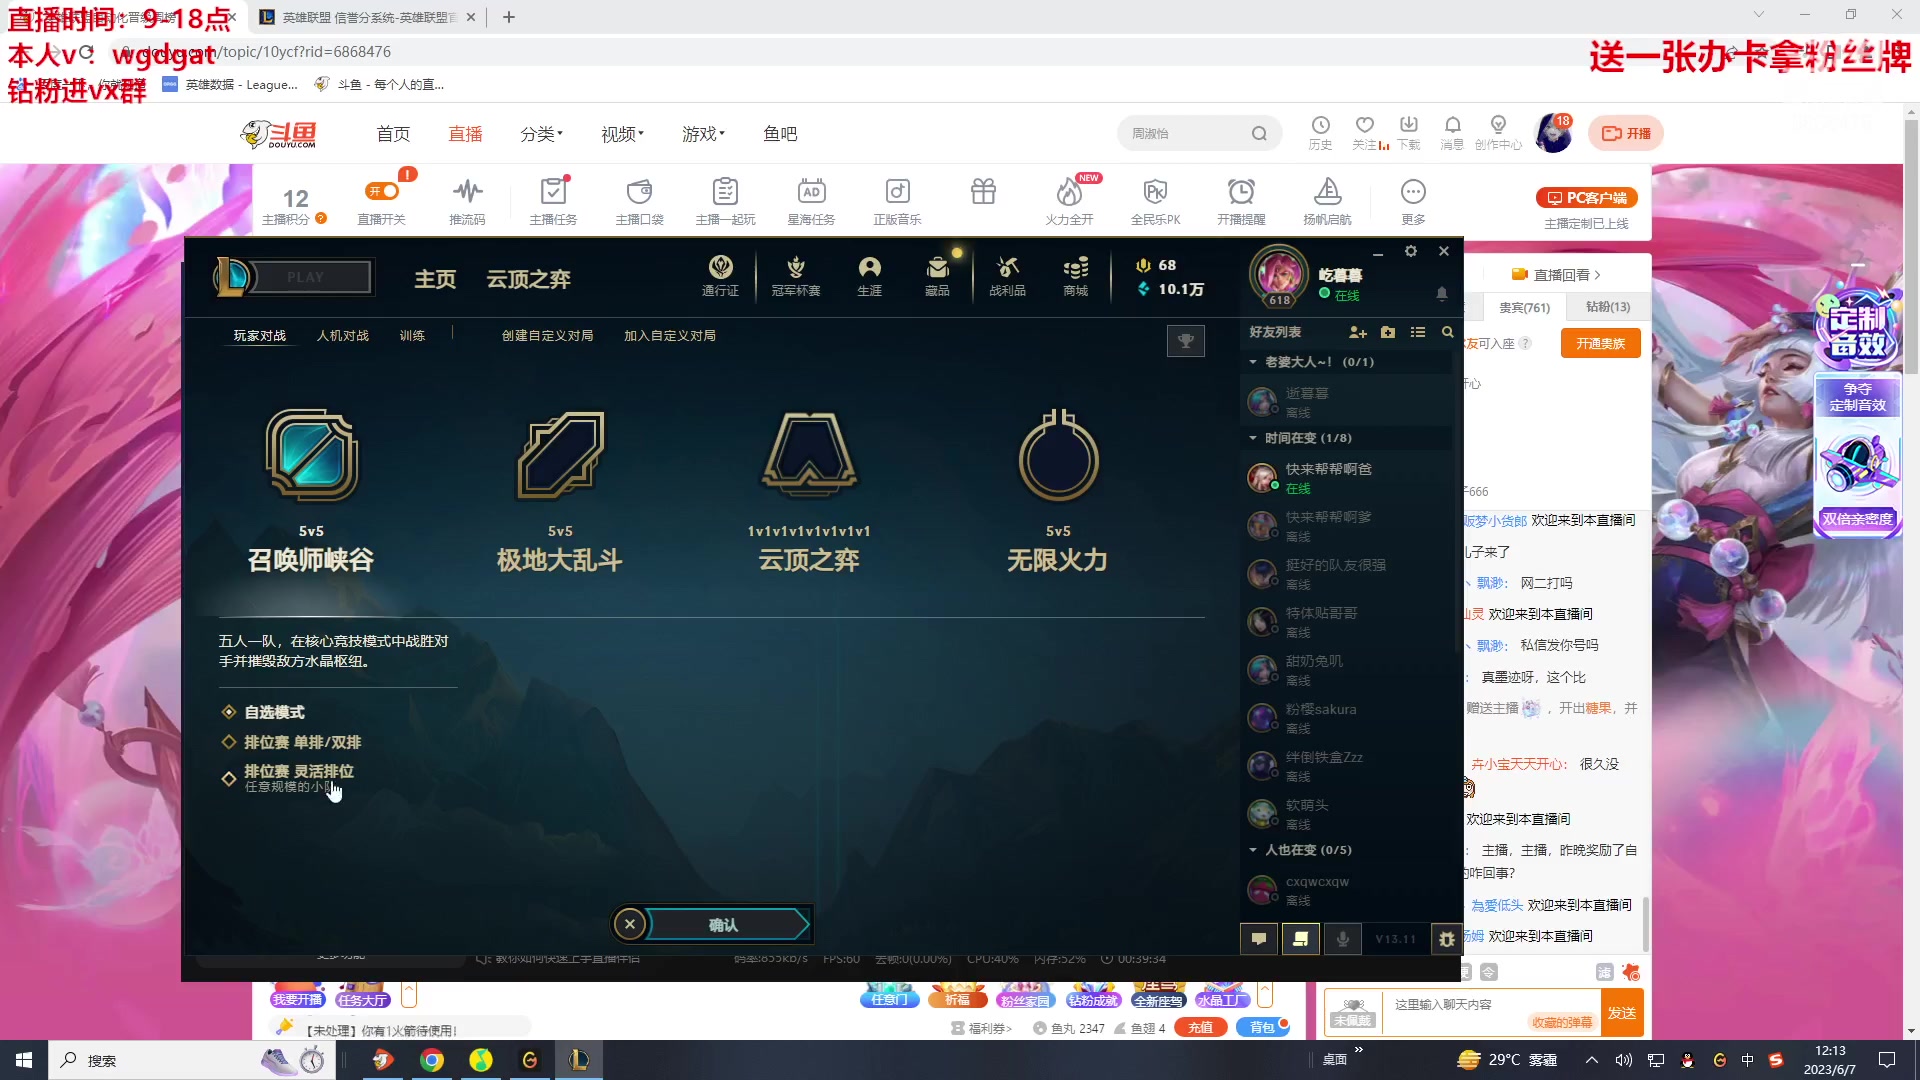Screen dimensions: 1920x1080
Task: Click the 开通贵族 button
Action: (1600, 343)
